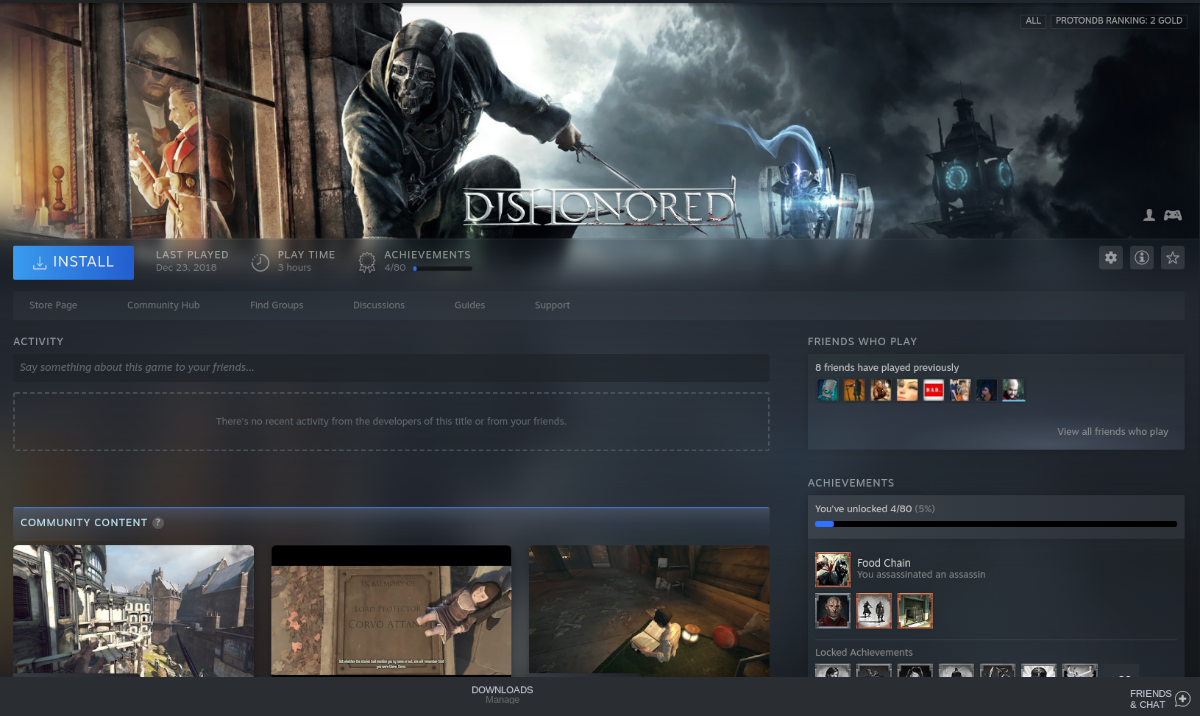Click the green room achievement icon
The image size is (1200, 716).
click(x=915, y=611)
